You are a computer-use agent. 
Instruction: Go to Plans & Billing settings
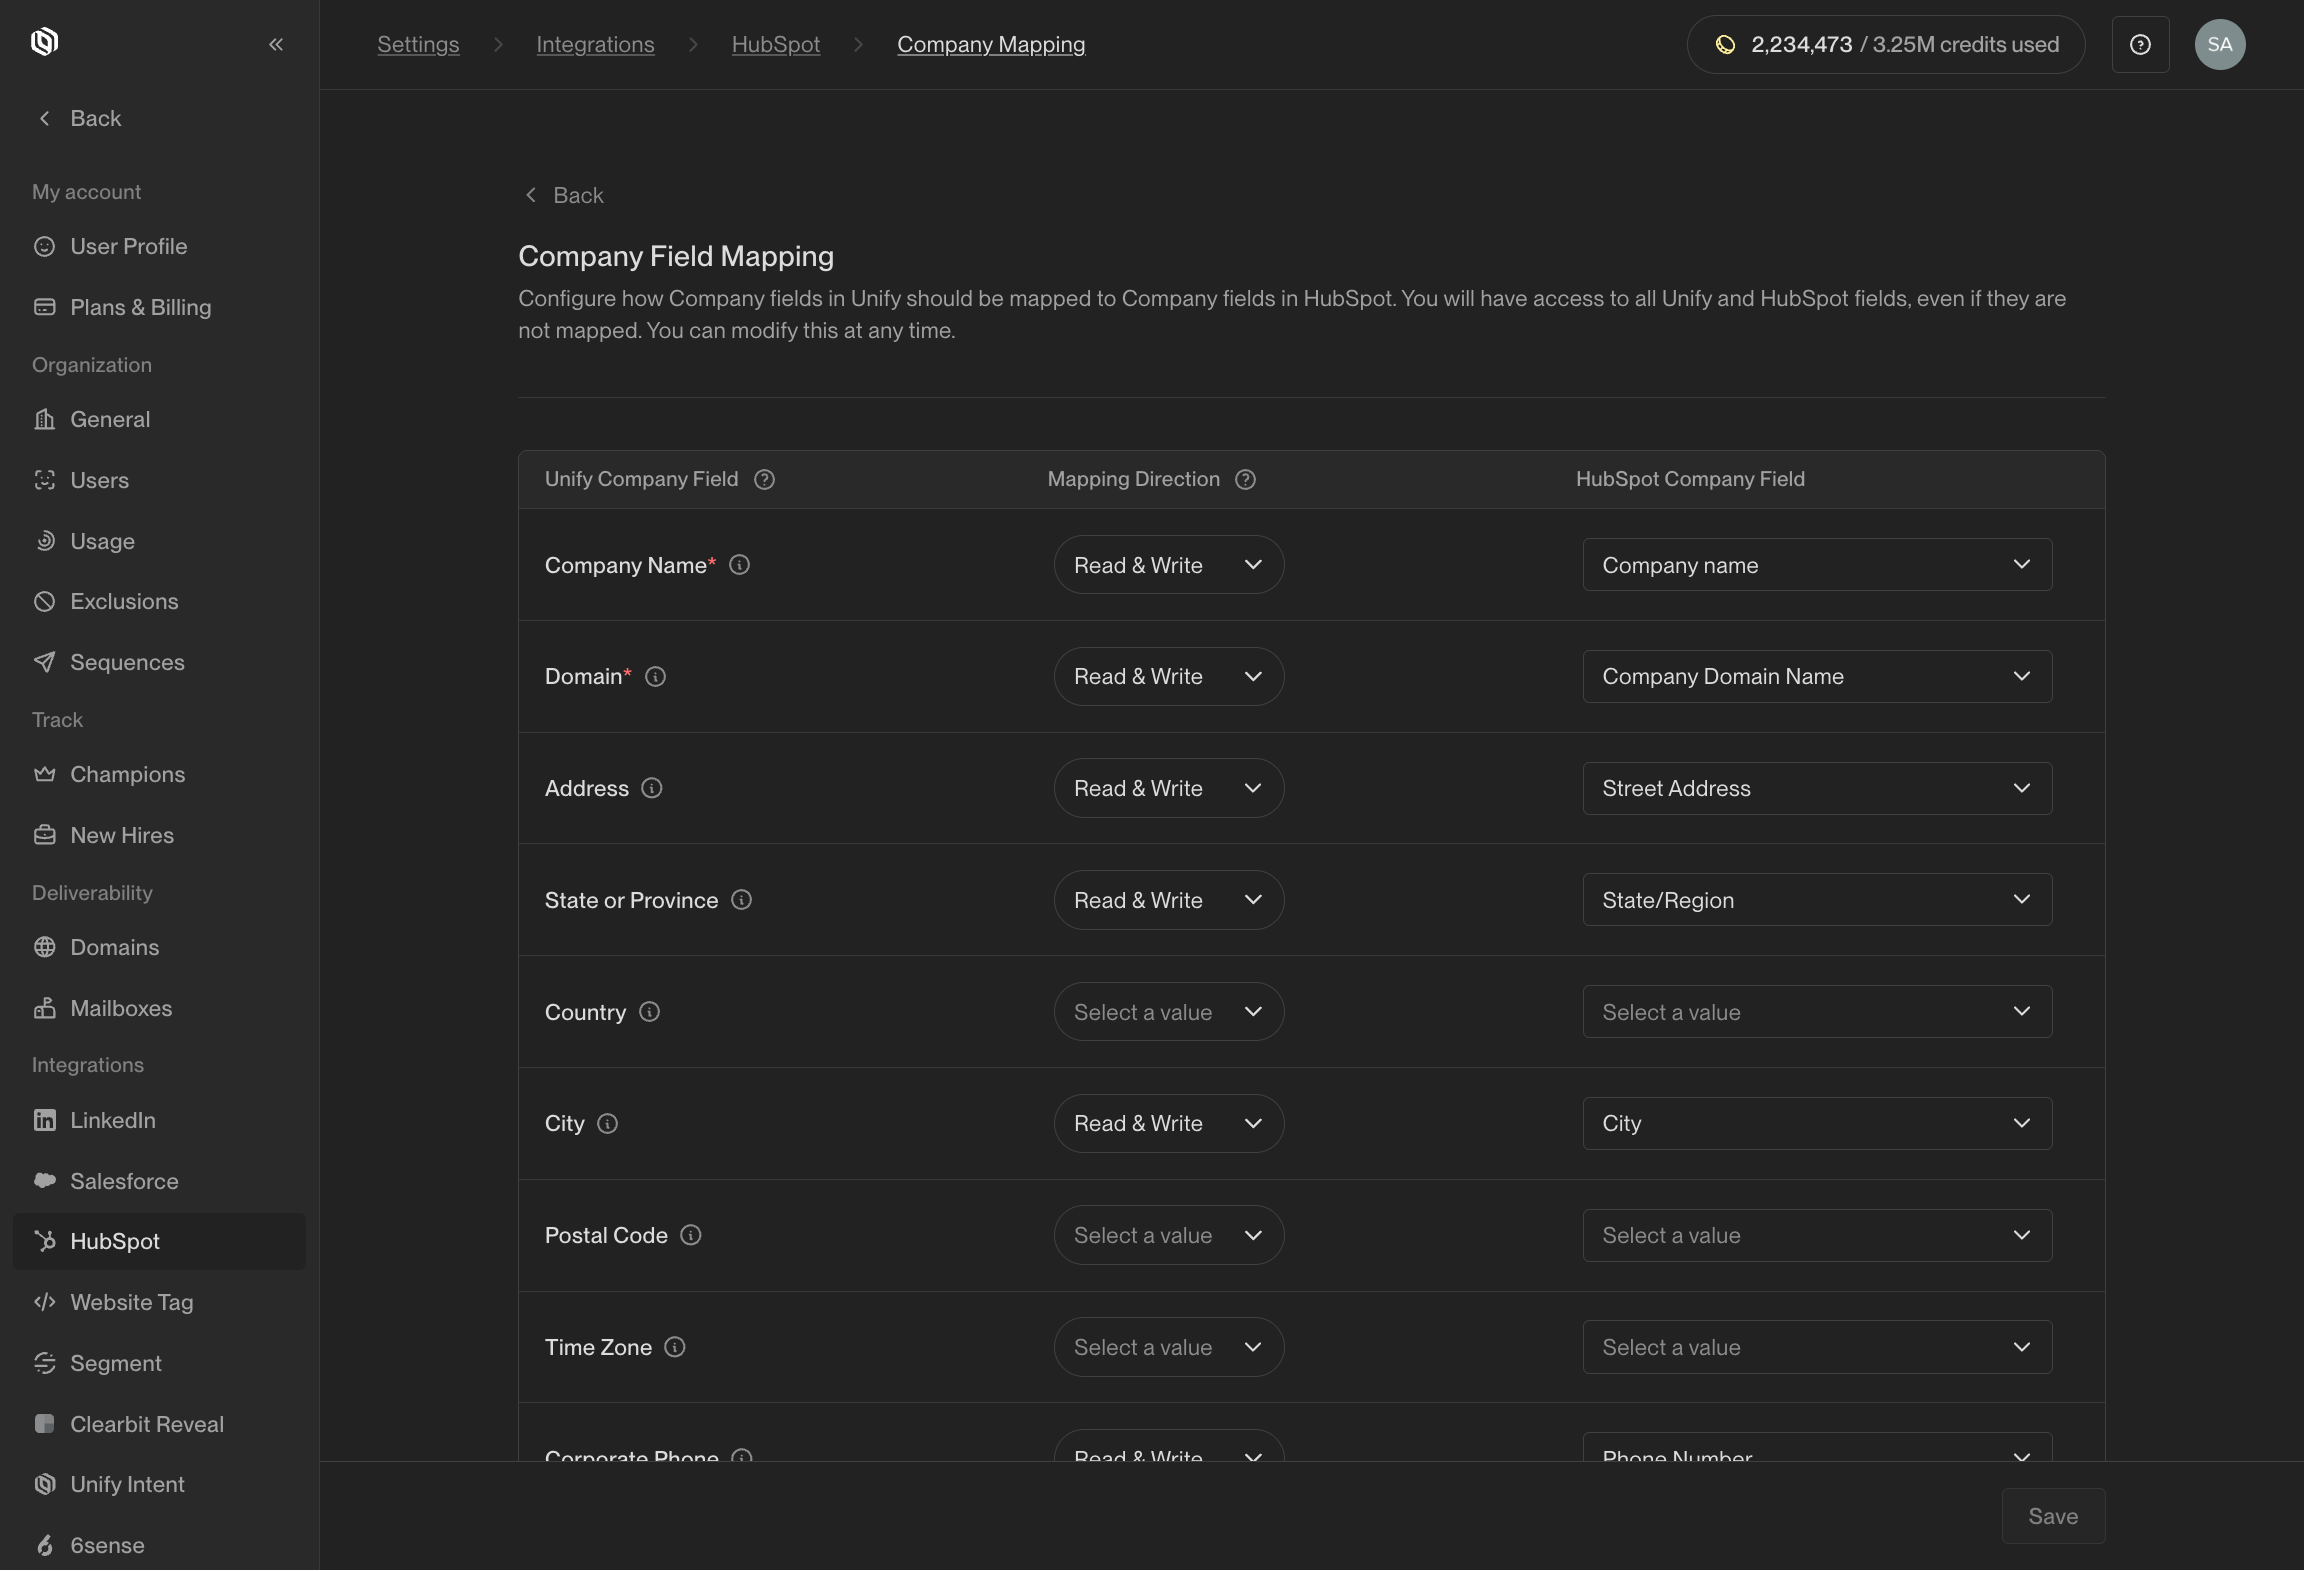coord(140,307)
